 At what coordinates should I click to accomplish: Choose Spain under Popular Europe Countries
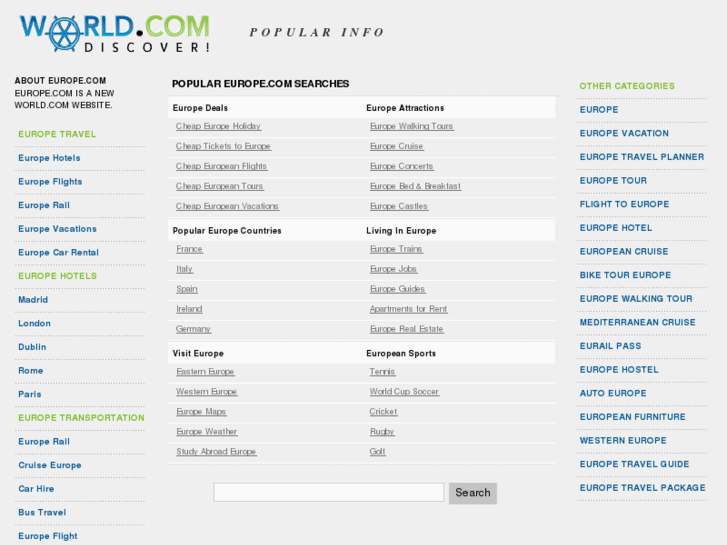pyautogui.click(x=187, y=289)
